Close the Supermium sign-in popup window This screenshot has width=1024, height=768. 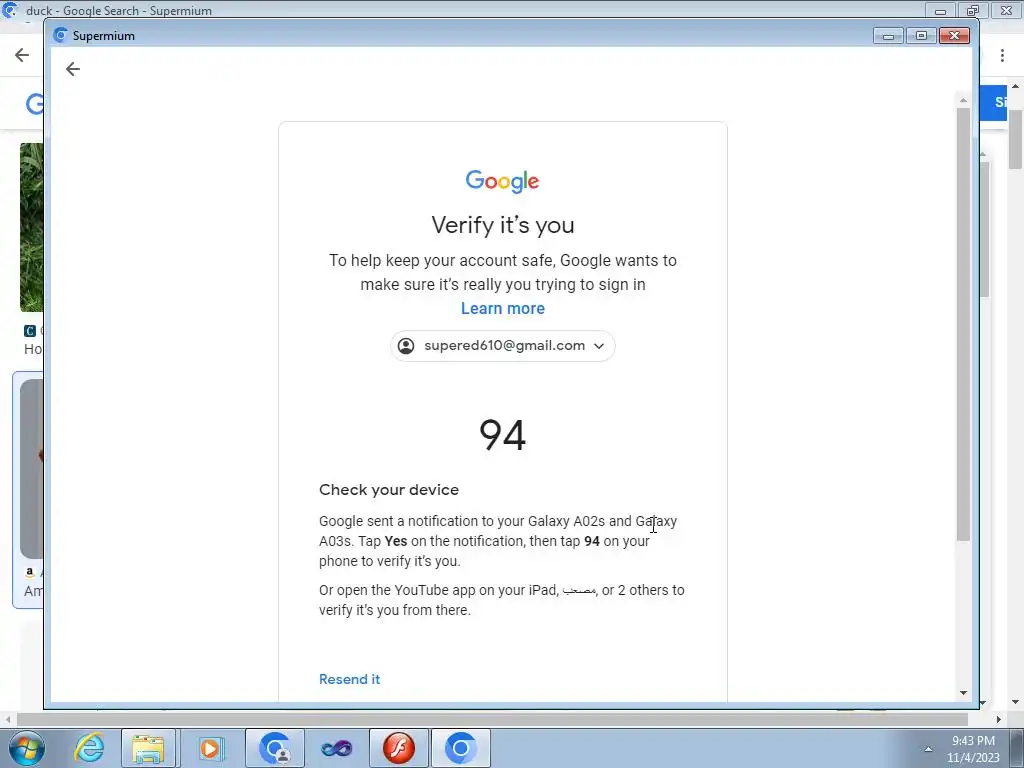coord(954,35)
